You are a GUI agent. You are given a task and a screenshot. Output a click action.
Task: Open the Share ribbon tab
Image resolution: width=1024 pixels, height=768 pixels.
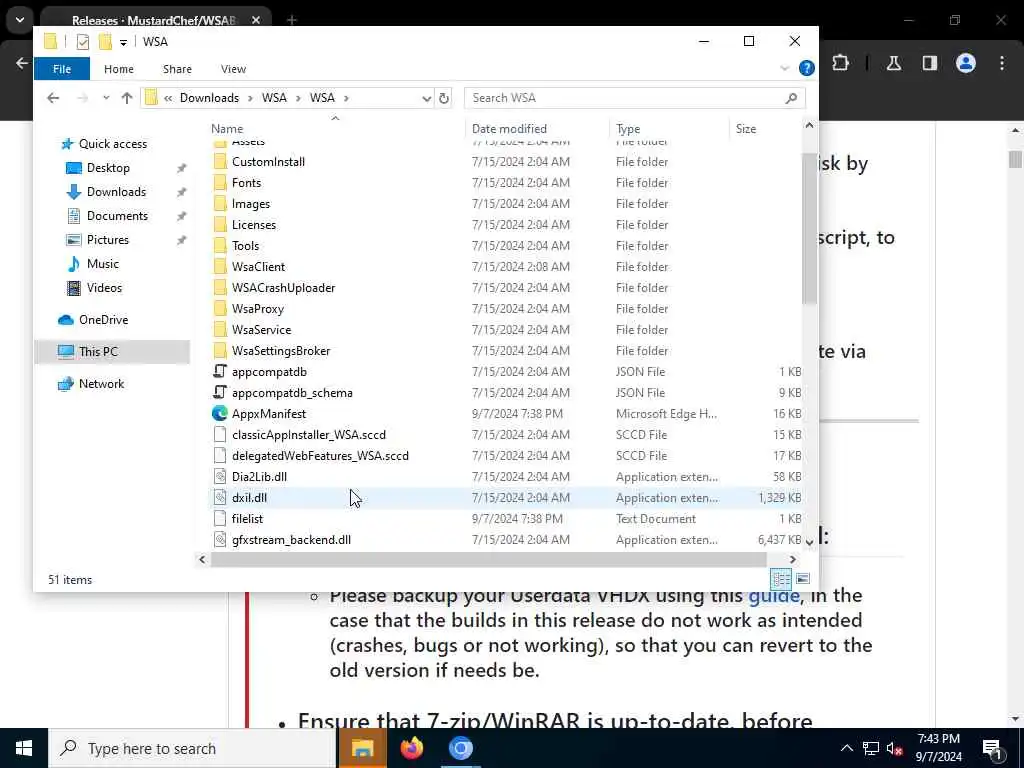point(177,69)
